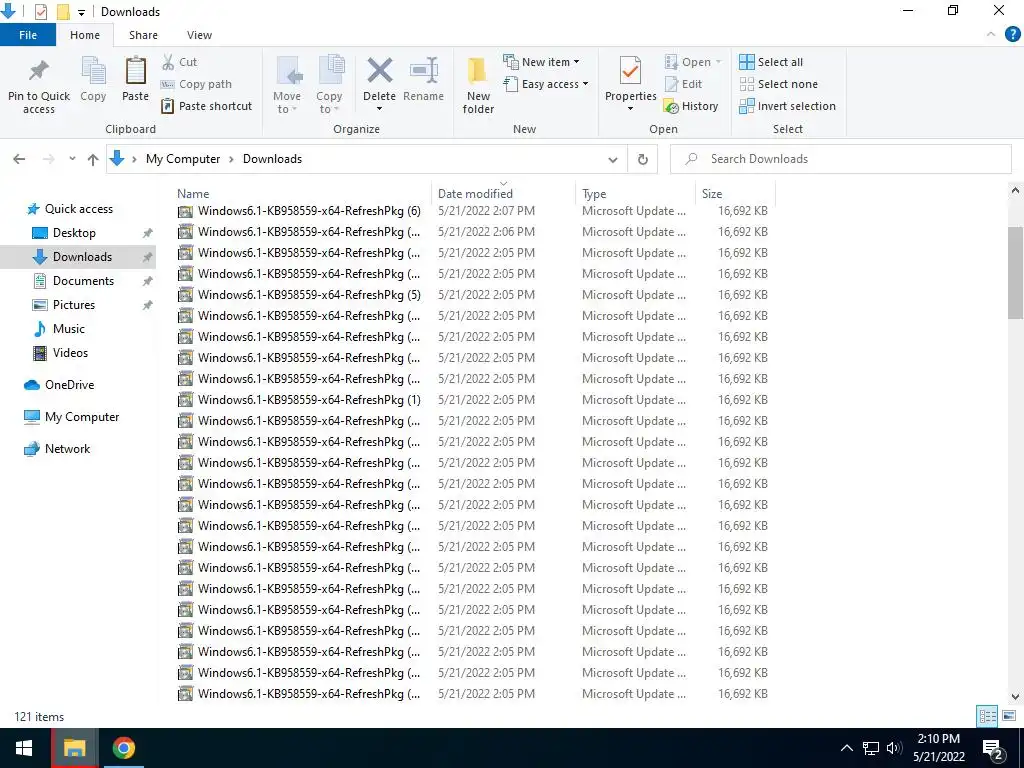Open the Open dropdown in ribbon

(693, 62)
